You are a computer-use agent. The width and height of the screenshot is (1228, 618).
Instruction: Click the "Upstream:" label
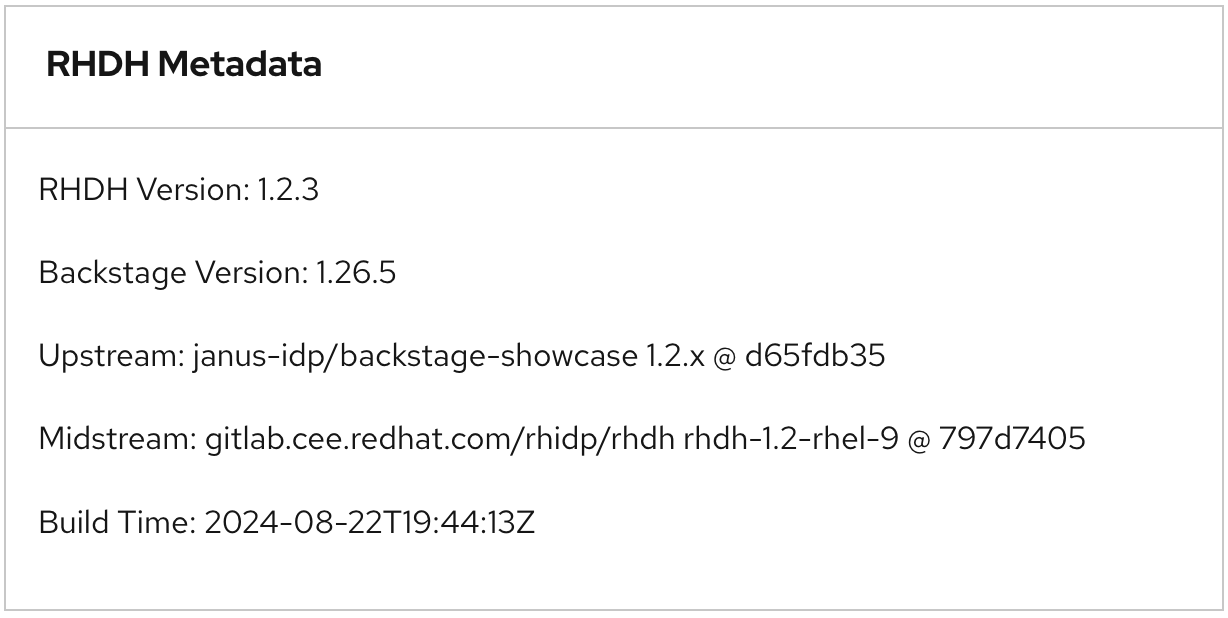111,355
